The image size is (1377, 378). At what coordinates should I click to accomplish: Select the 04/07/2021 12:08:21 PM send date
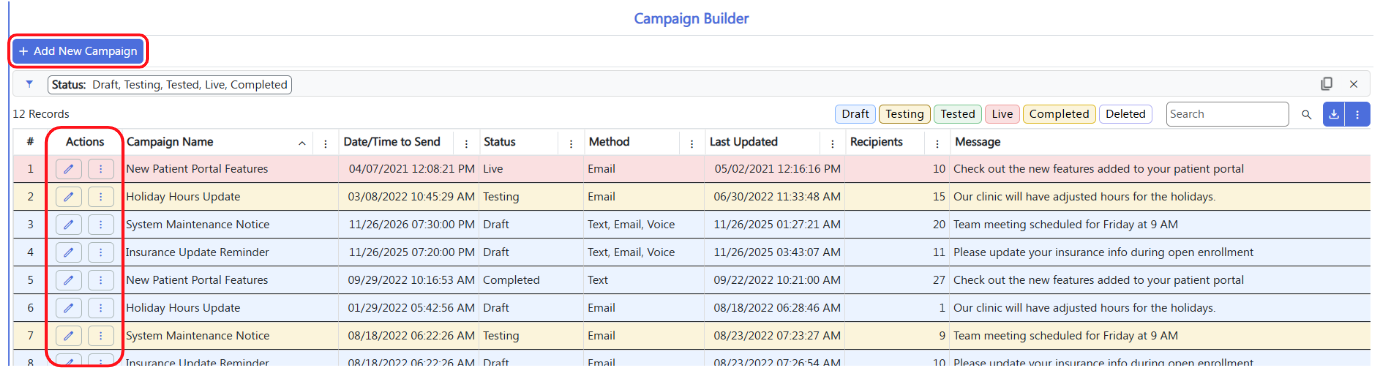412,169
